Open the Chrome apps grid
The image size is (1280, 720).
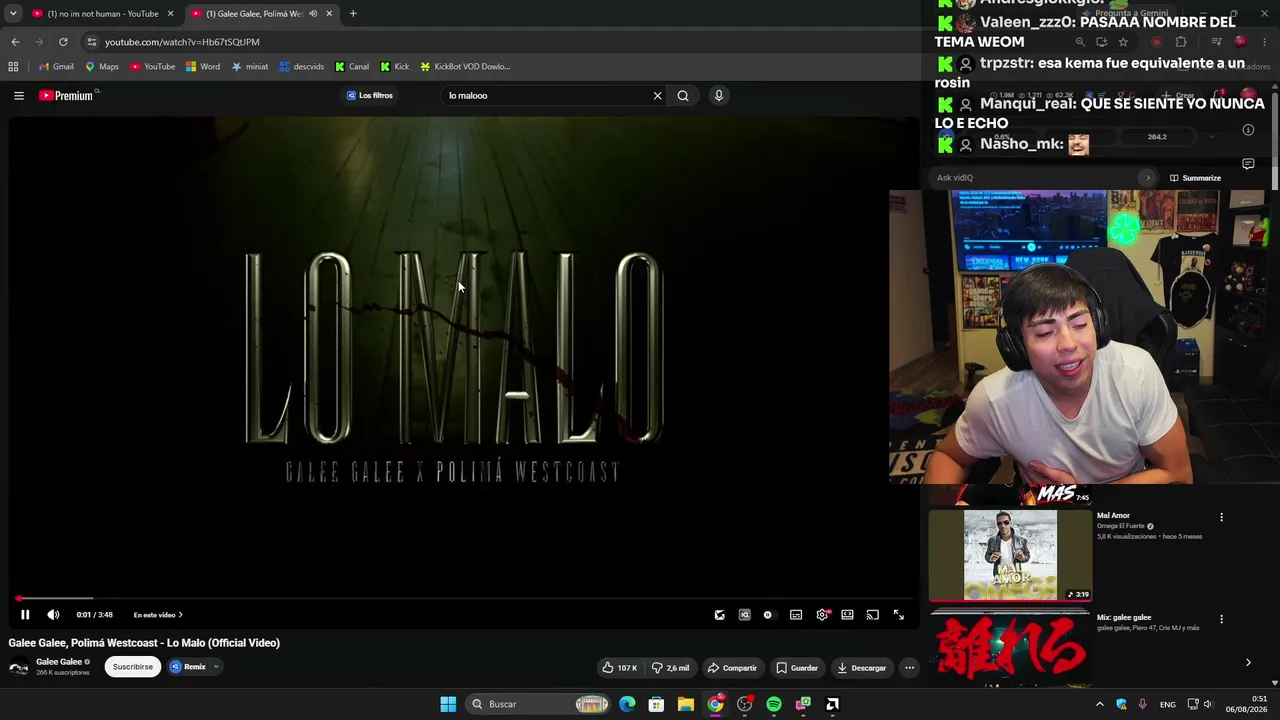13,67
